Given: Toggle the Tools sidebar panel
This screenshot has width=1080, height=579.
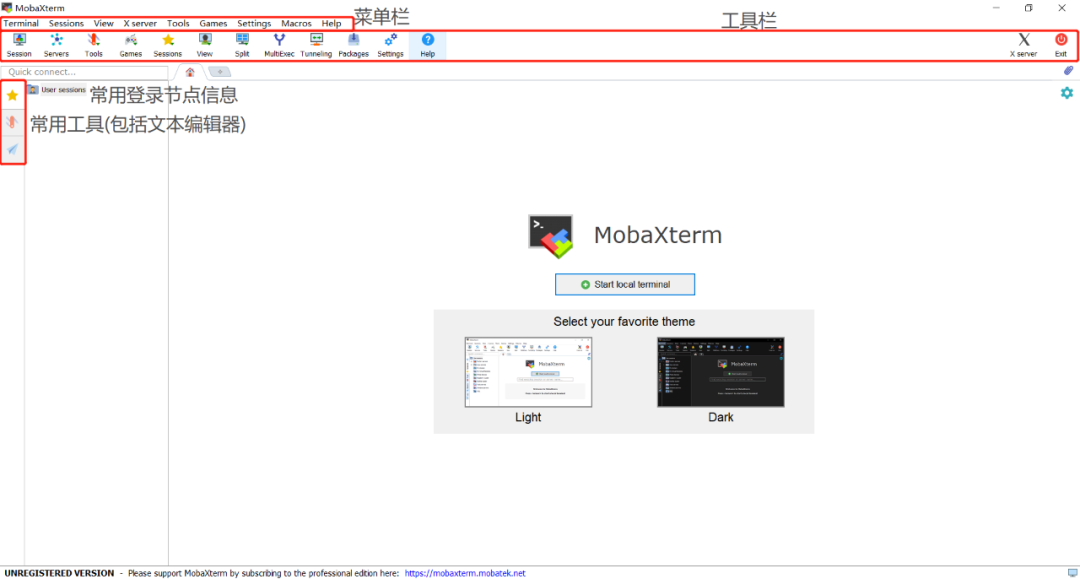Looking at the screenshot, I should (12, 122).
